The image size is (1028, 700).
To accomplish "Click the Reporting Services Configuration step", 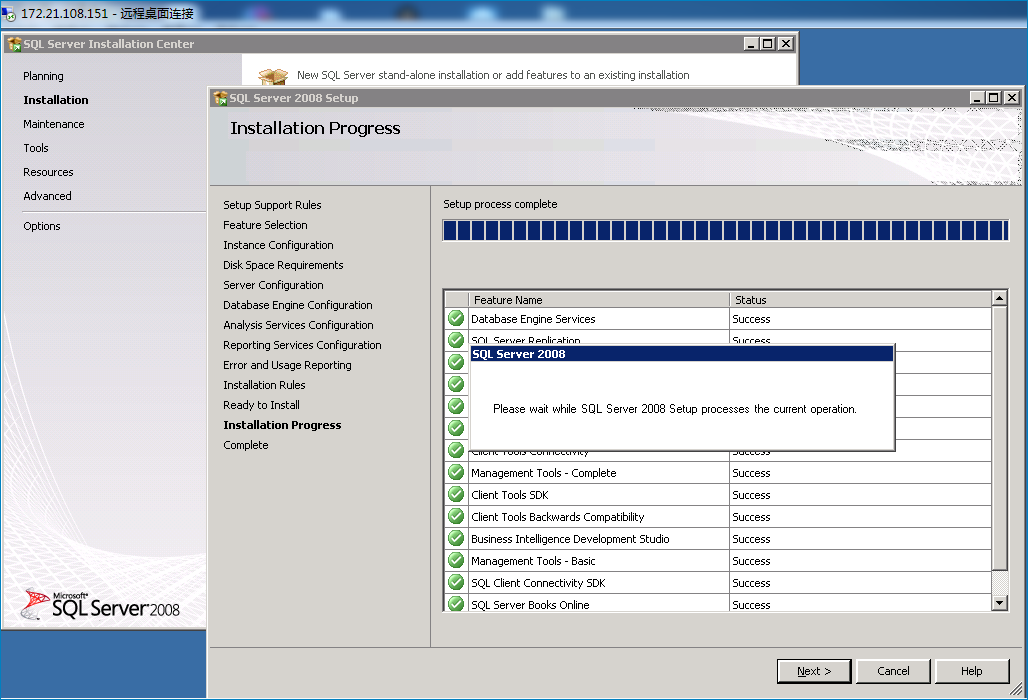I will click(x=302, y=345).
